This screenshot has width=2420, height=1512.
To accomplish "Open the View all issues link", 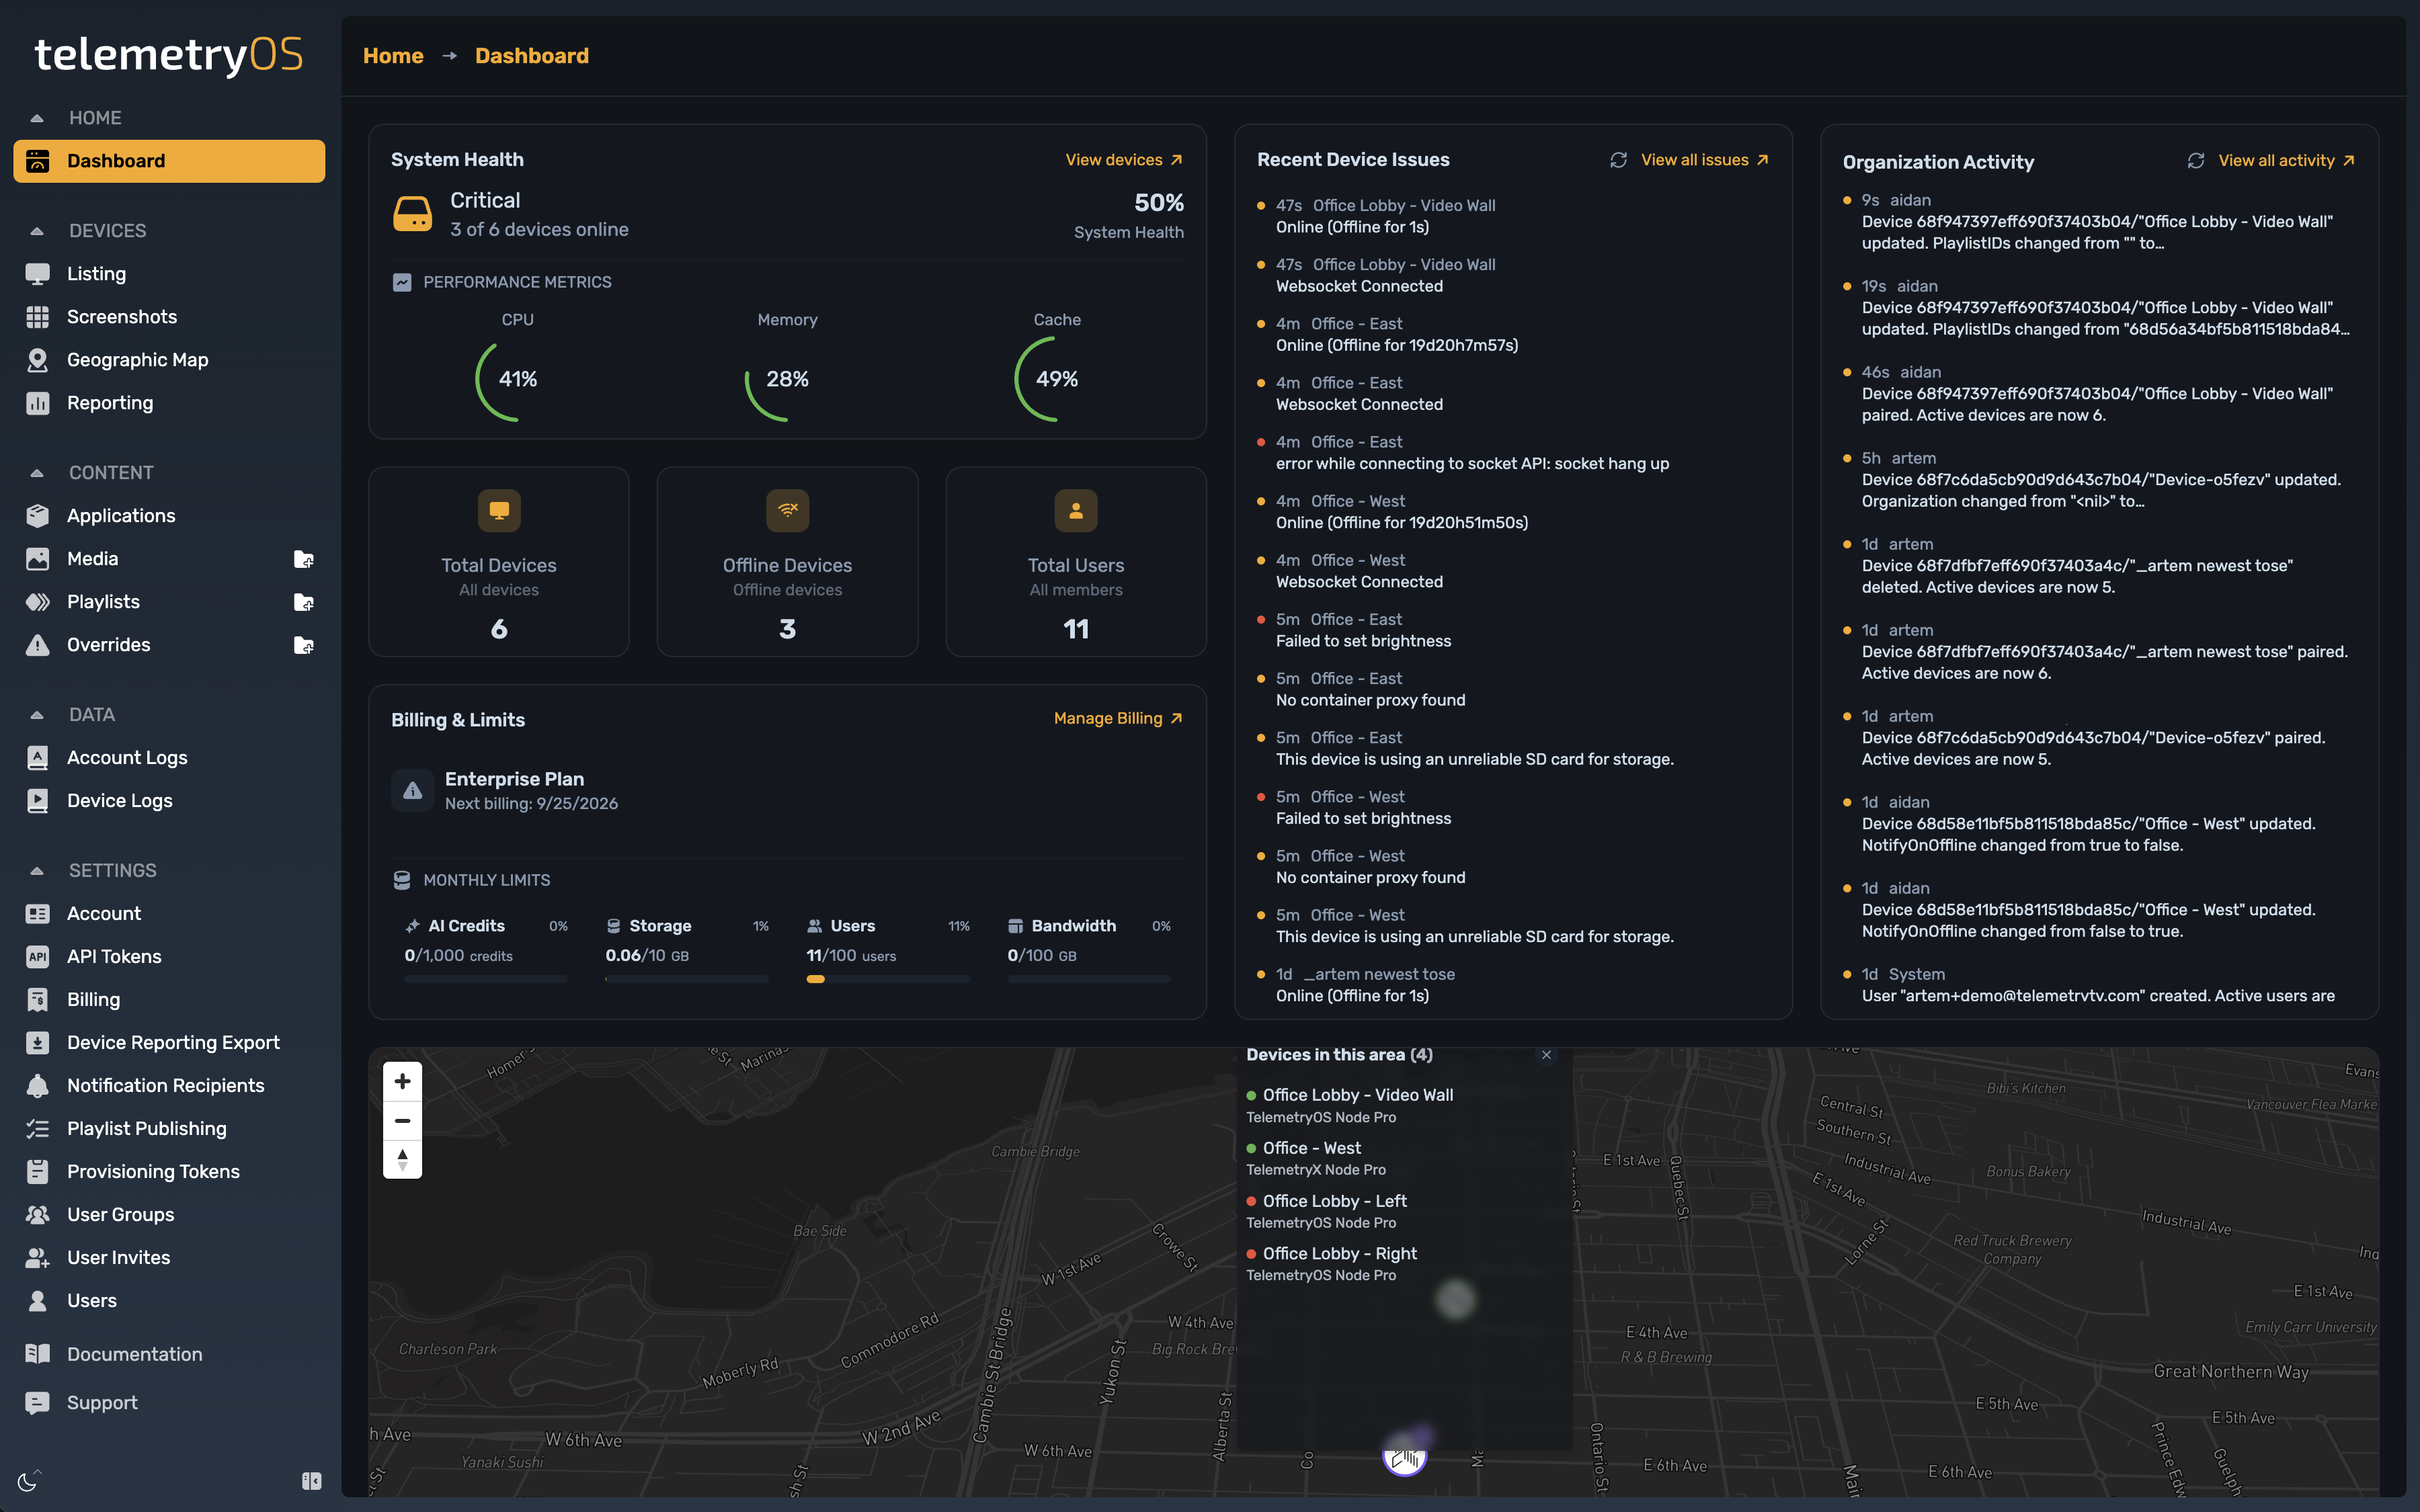I will click(1704, 160).
